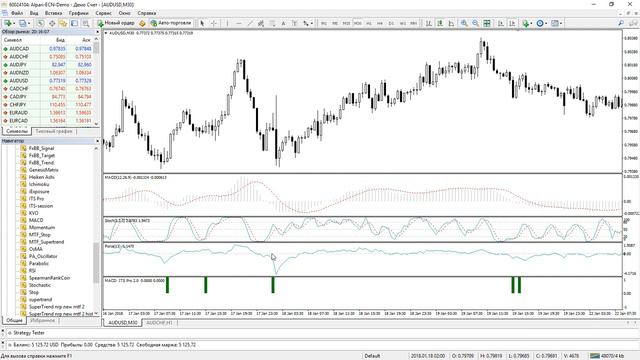This screenshot has width=640, height=360.
Task: Open the Файл menu
Action: 17,13
